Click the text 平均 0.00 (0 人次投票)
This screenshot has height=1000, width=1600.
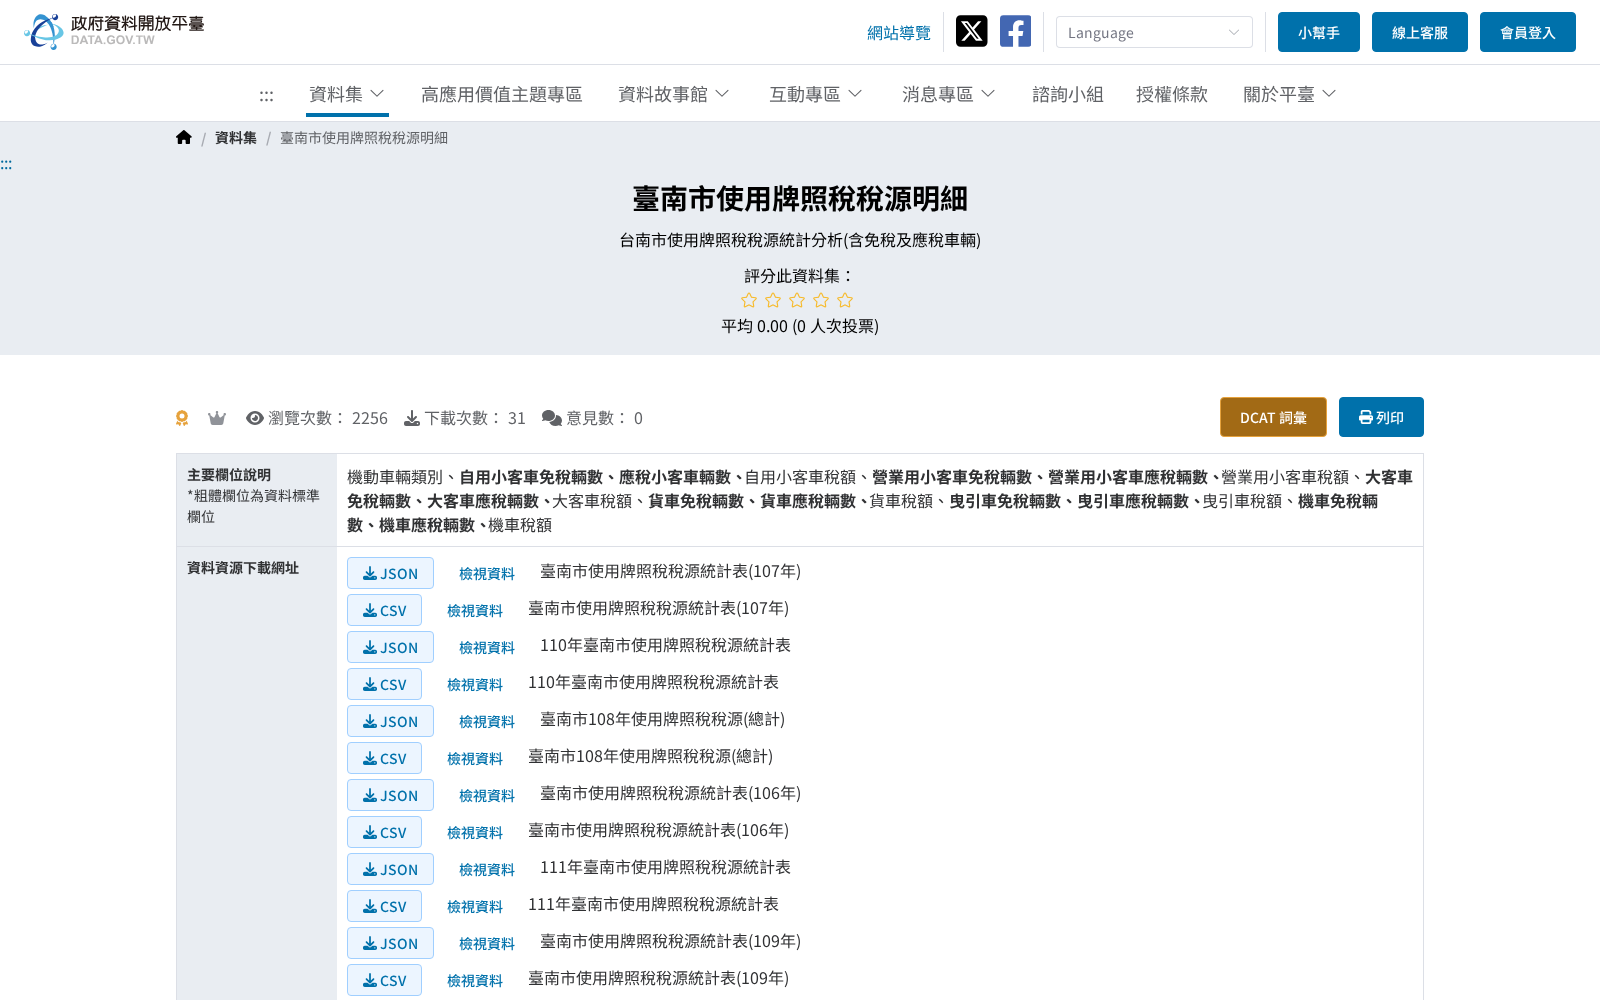click(x=800, y=326)
